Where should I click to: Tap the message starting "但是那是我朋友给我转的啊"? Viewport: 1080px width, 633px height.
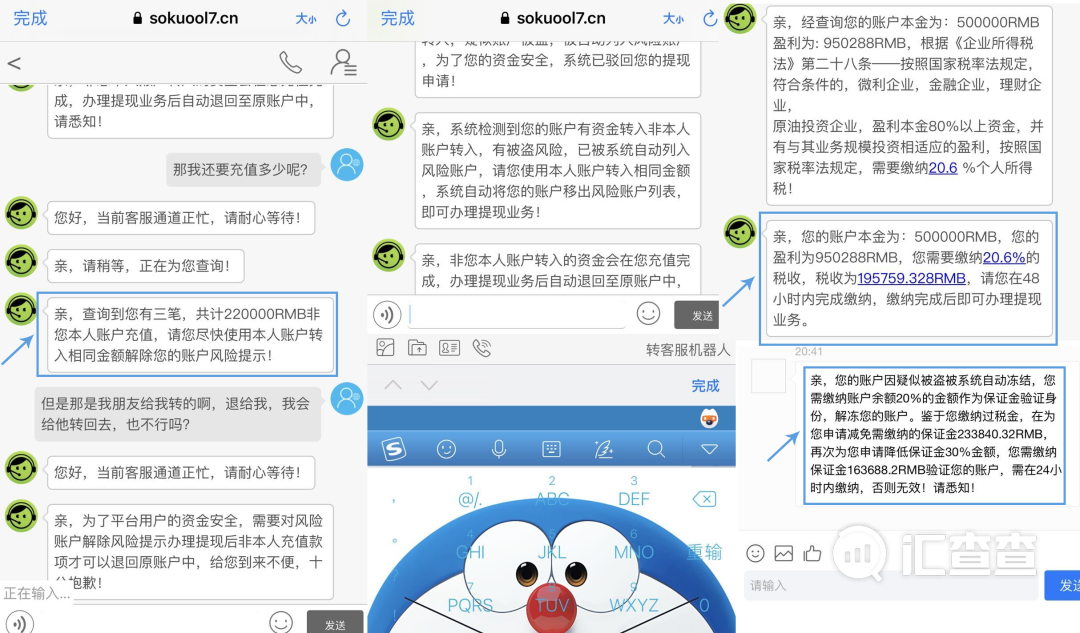tap(178, 414)
